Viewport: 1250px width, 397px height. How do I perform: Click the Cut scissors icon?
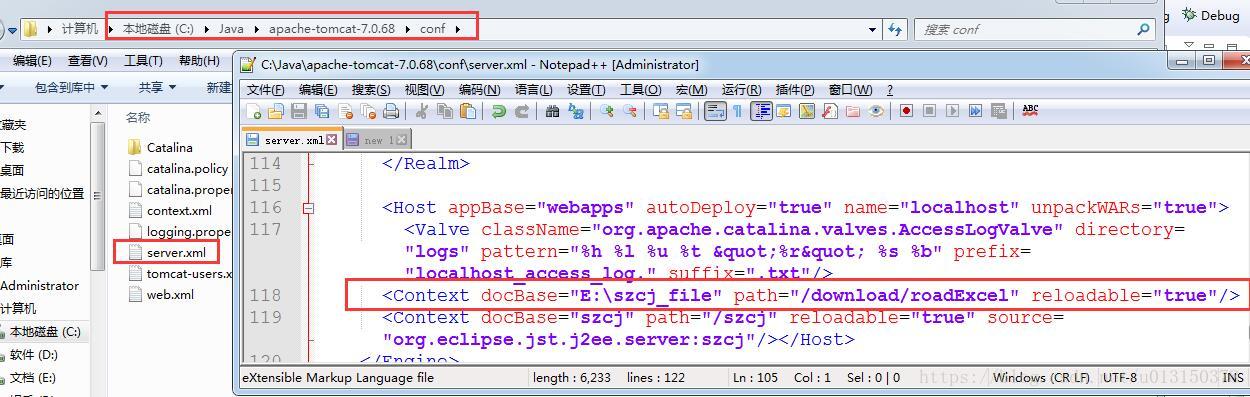pyautogui.click(x=421, y=111)
